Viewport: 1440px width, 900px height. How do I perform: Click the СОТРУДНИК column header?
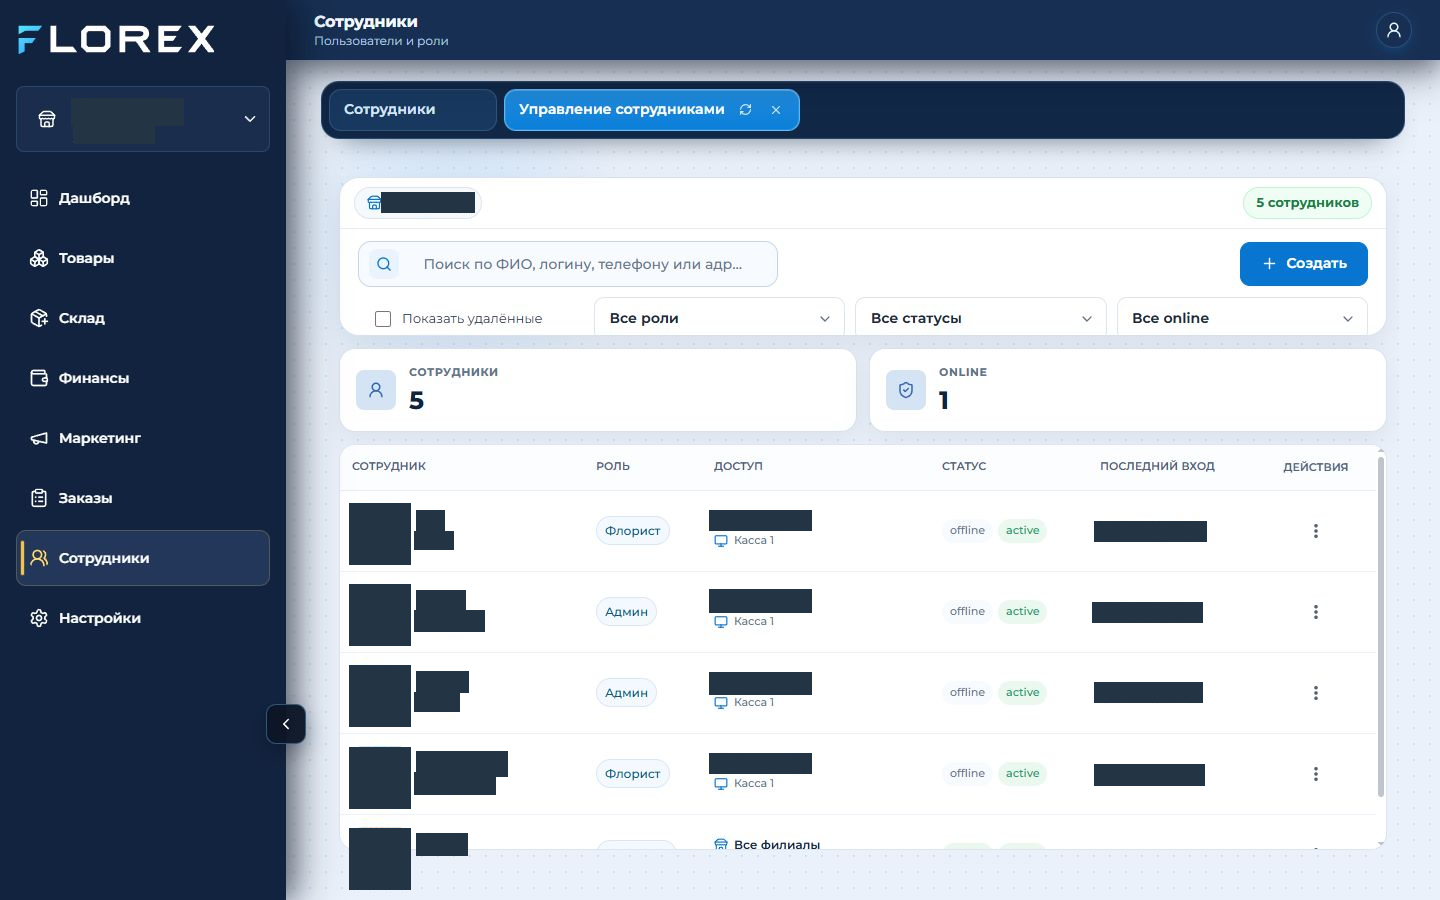pos(389,466)
